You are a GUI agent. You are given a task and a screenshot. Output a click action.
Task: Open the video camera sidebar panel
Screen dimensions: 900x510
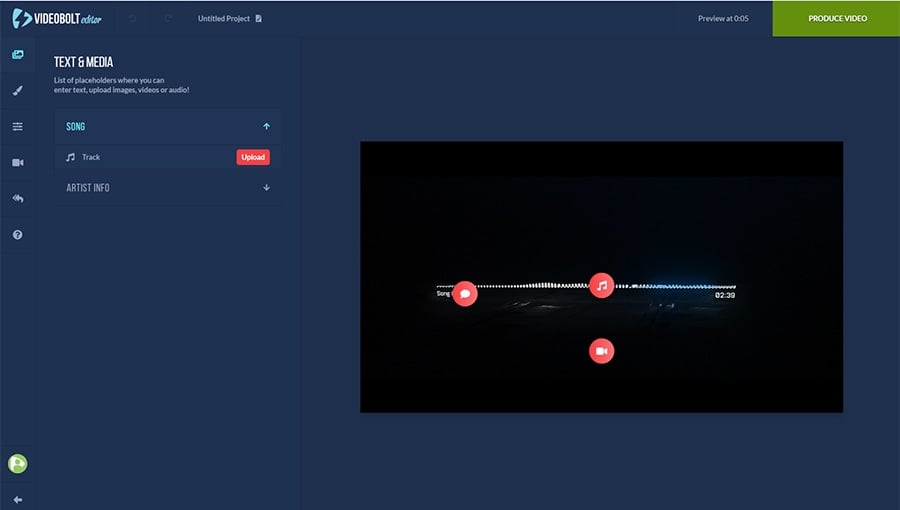[18, 162]
